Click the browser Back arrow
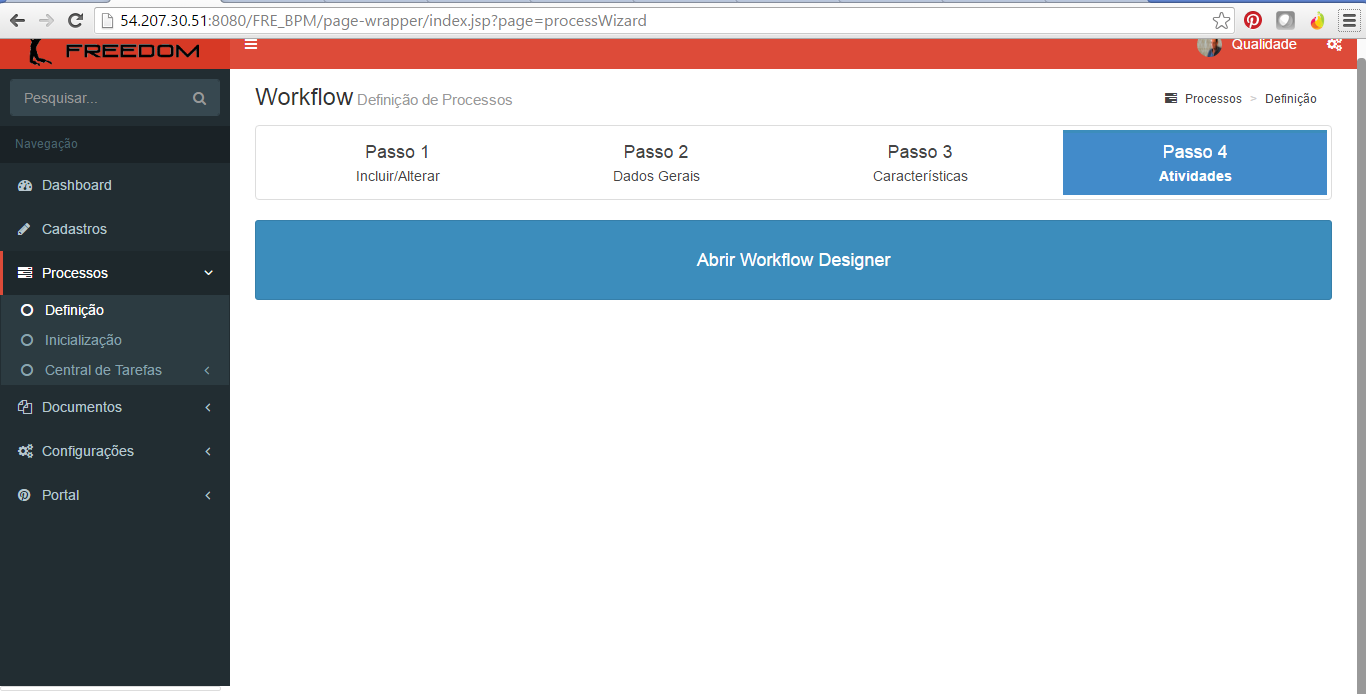Screen dimensions: 1366x694 pyautogui.click(x=18, y=20)
